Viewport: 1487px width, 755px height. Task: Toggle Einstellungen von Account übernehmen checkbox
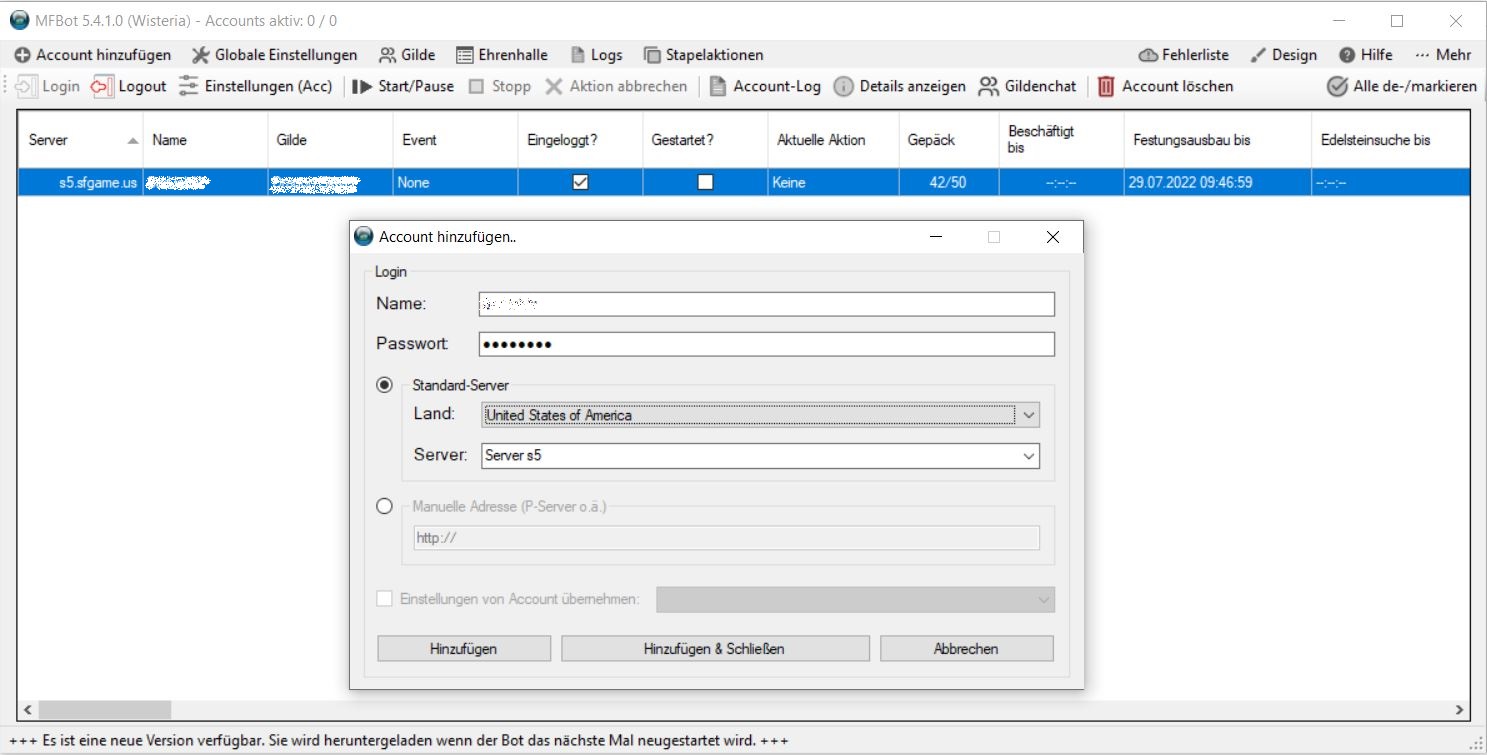pos(384,599)
